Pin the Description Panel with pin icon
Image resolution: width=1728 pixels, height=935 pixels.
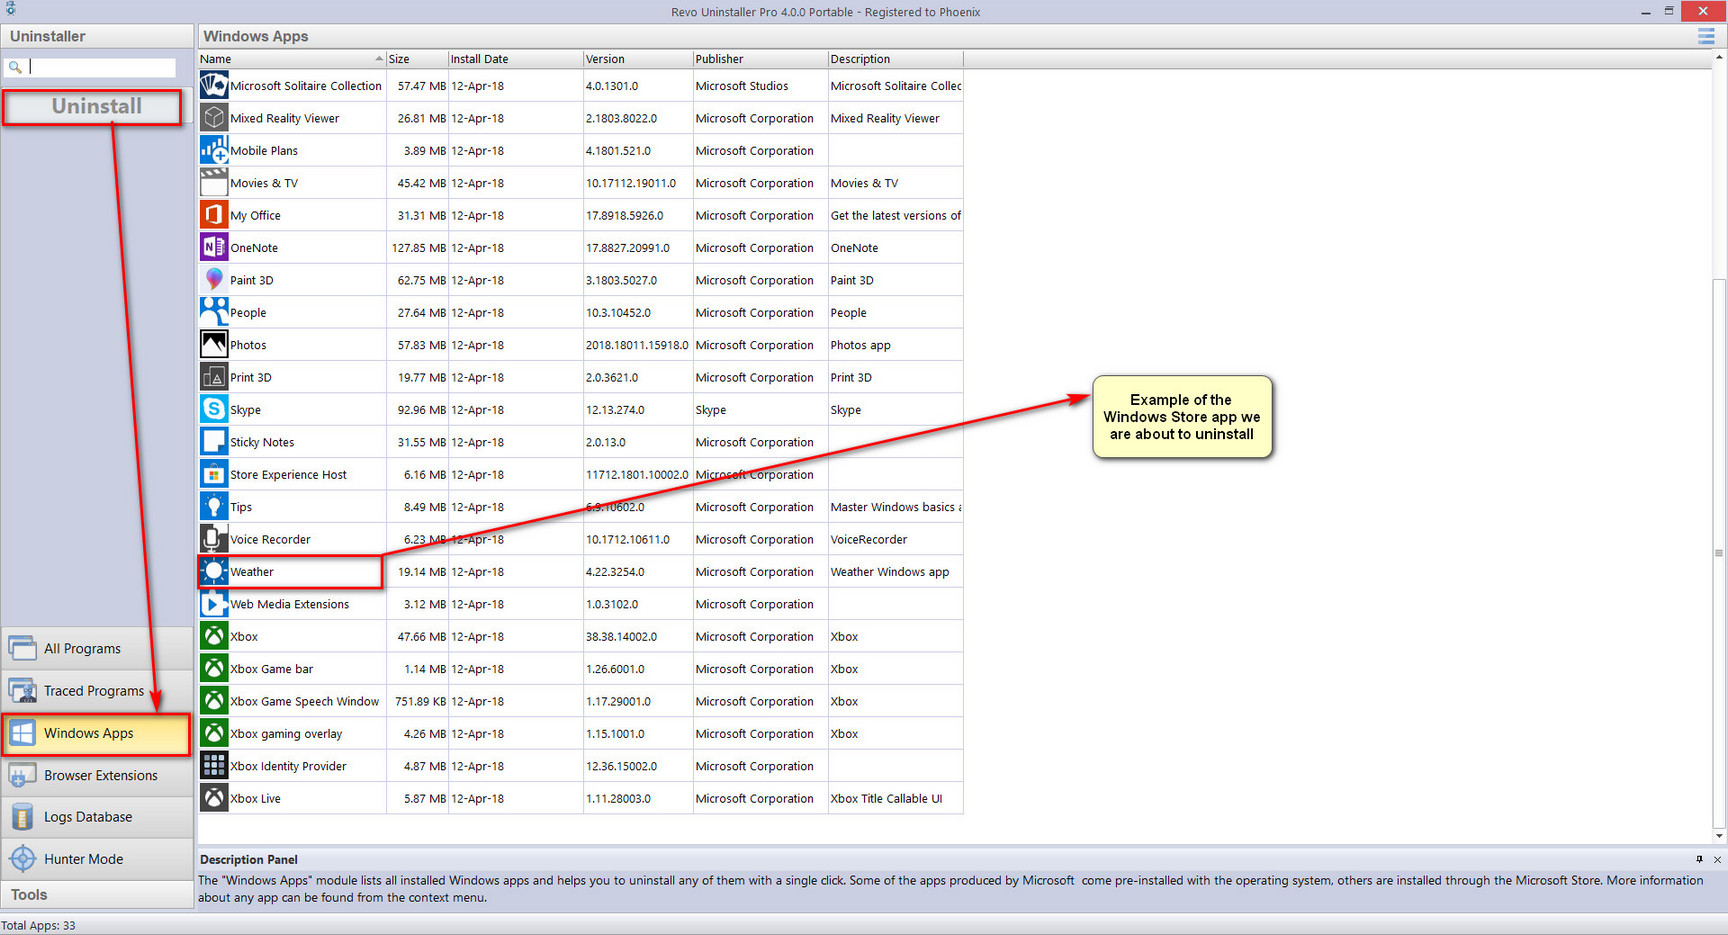(1699, 859)
